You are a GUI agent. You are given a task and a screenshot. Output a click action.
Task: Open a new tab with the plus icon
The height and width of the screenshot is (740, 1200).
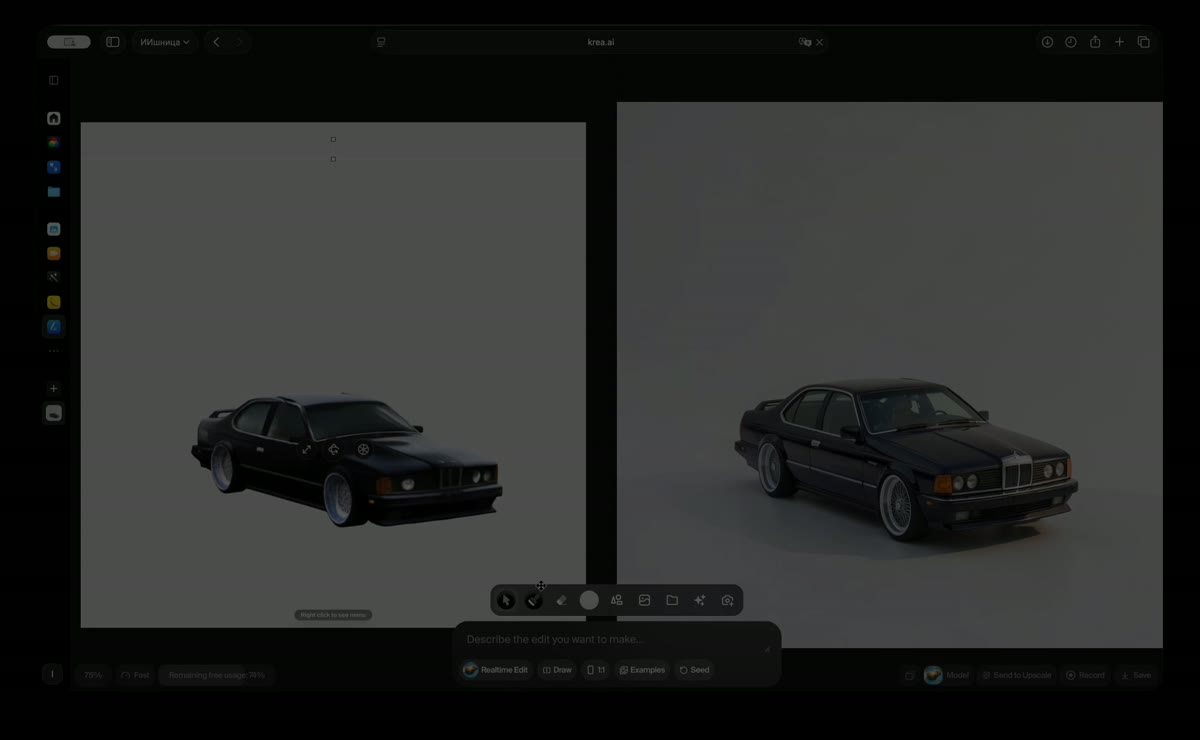click(1119, 42)
